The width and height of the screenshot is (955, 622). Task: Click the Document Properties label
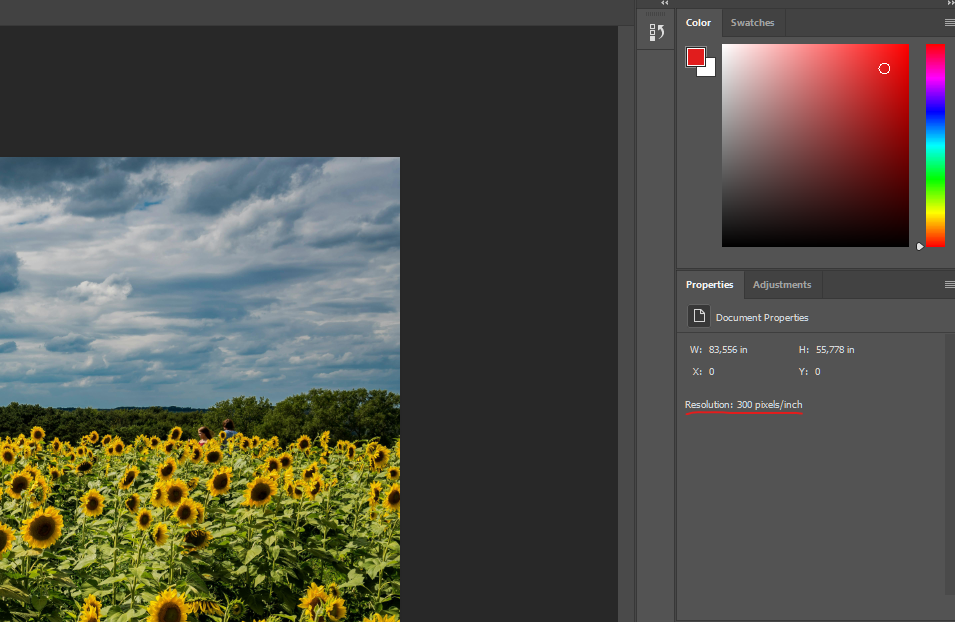[x=762, y=317]
